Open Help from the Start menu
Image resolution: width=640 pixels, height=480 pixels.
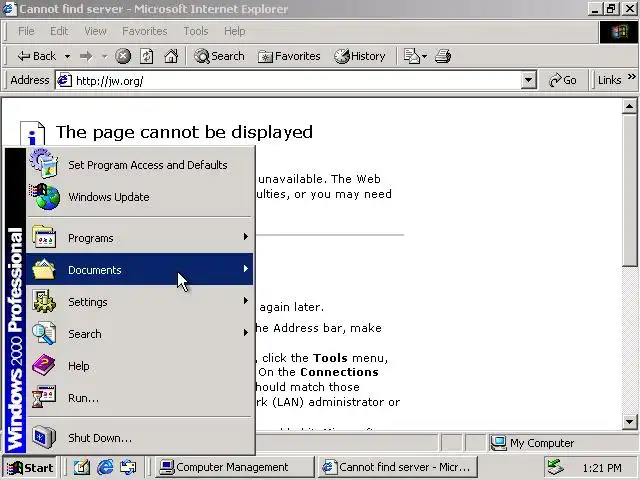click(x=140, y=366)
